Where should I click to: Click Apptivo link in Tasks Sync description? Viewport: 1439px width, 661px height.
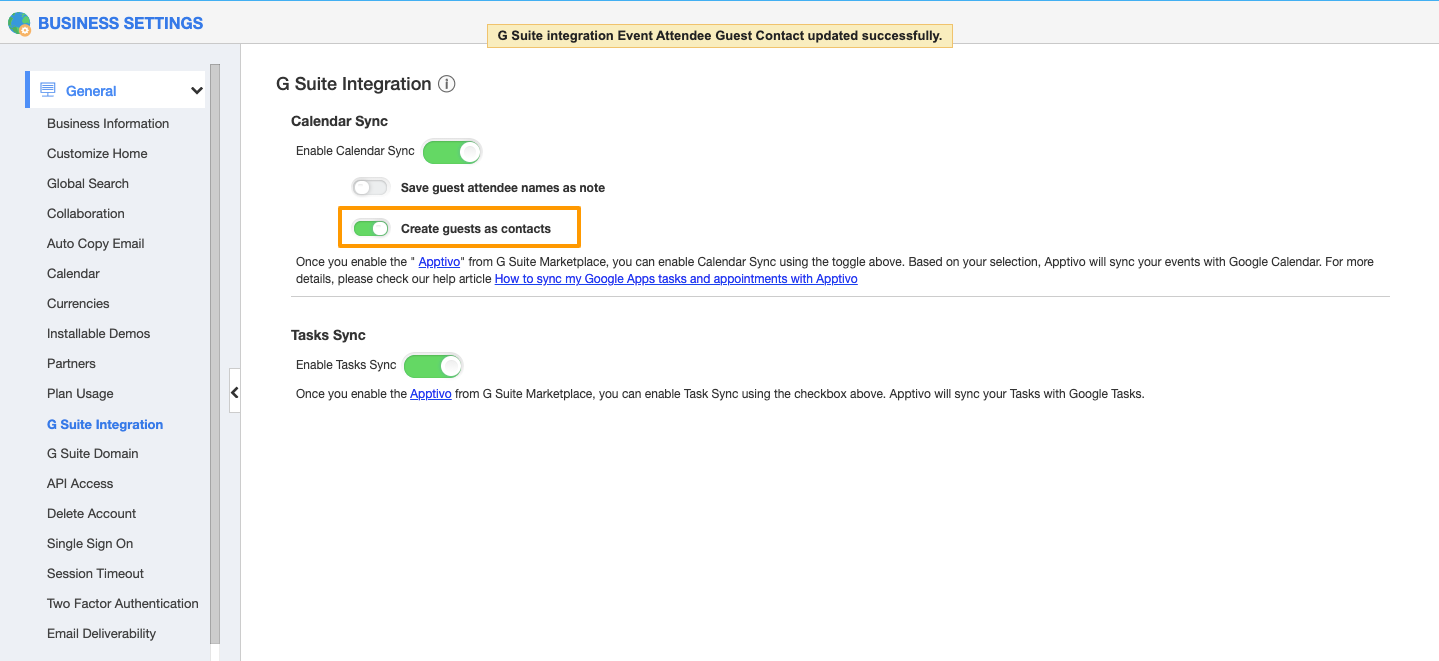[431, 394]
